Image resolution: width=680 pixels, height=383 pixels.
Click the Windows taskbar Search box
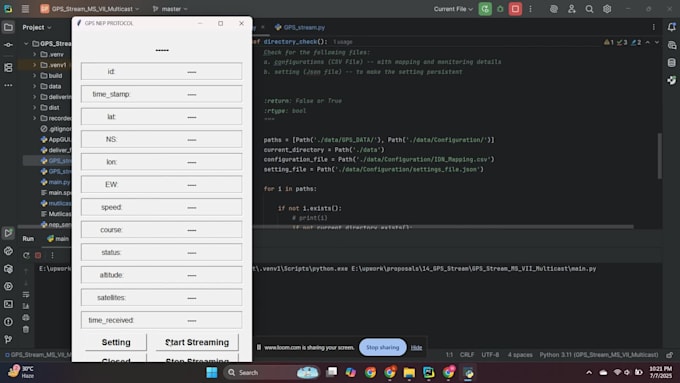point(271,373)
